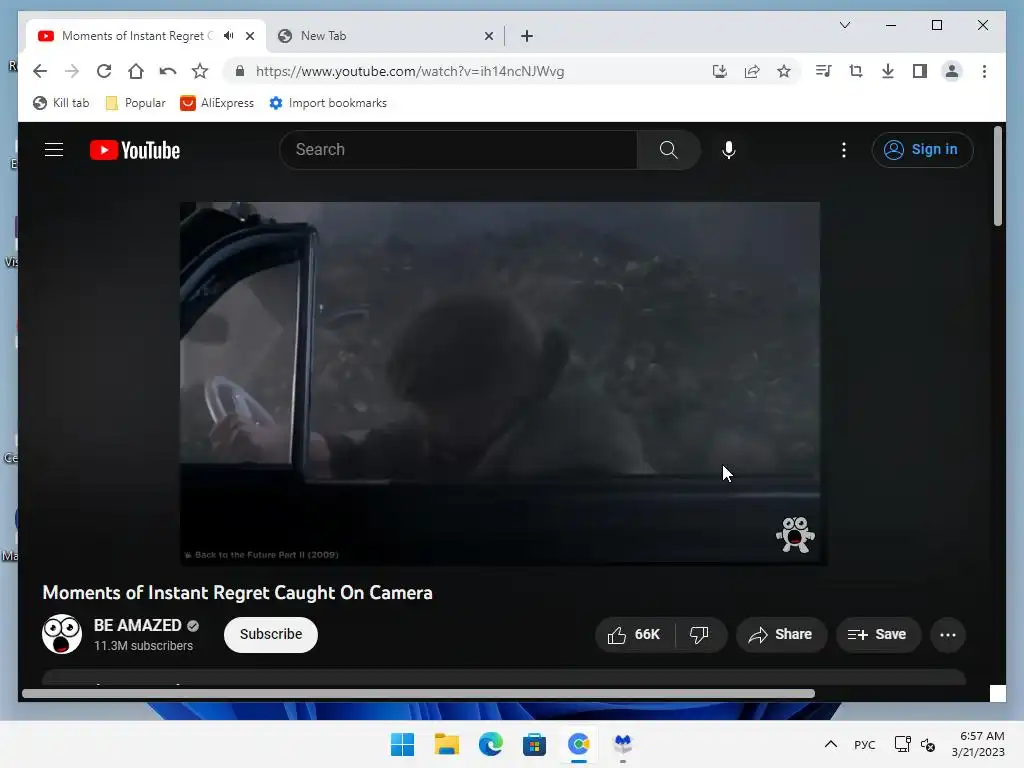Open Microsoft Store from taskbar

click(x=534, y=744)
